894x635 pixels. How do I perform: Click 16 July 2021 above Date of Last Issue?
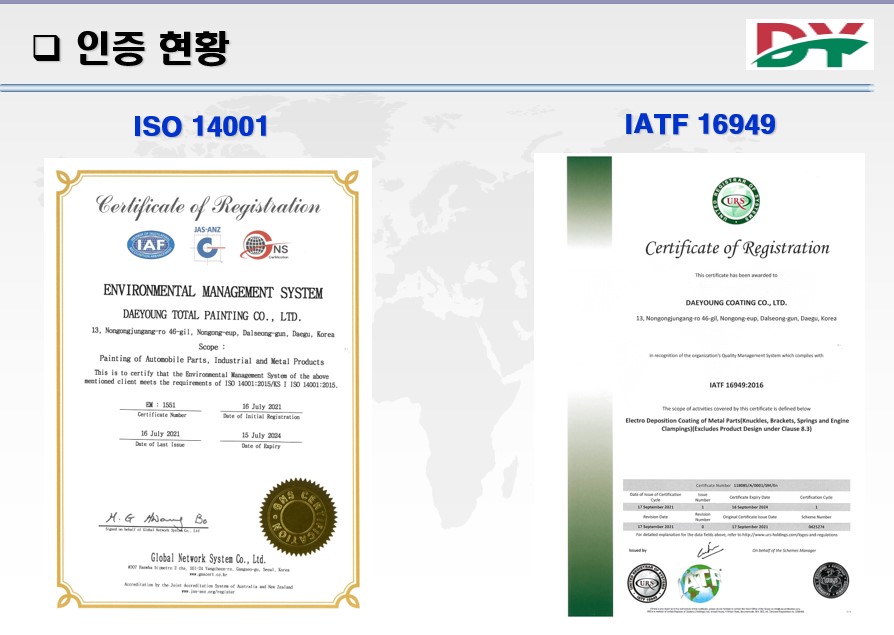click(x=160, y=434)
